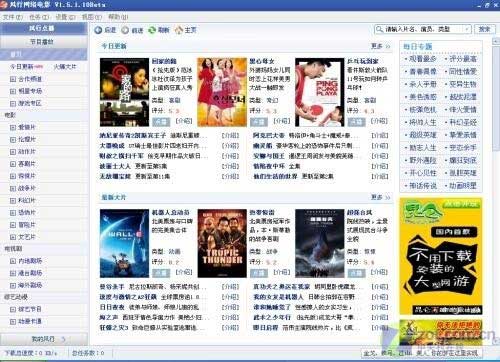Click the 搜索 search button
This screenshot has height=362, width=500.
484,29
